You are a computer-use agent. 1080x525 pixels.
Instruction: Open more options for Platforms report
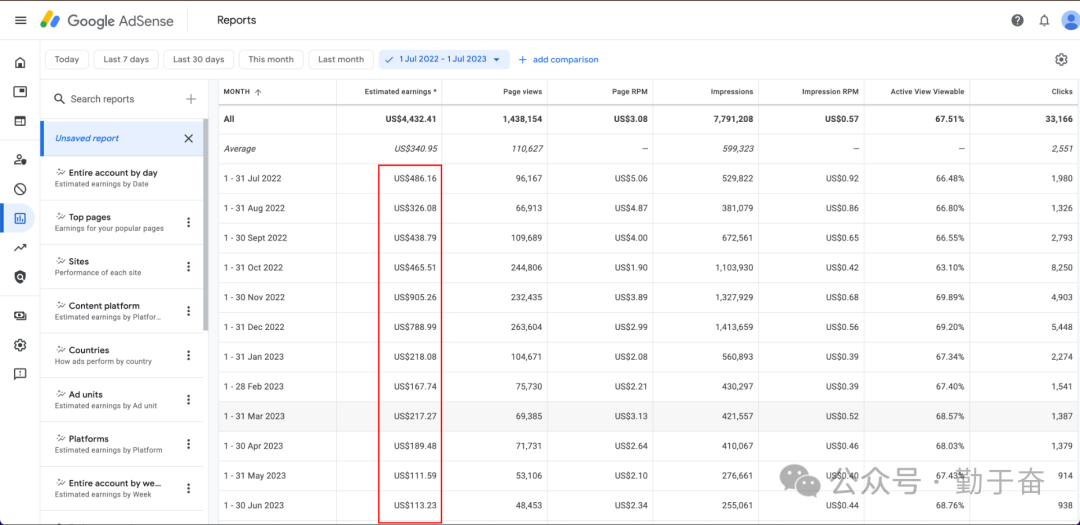(188, 444)
